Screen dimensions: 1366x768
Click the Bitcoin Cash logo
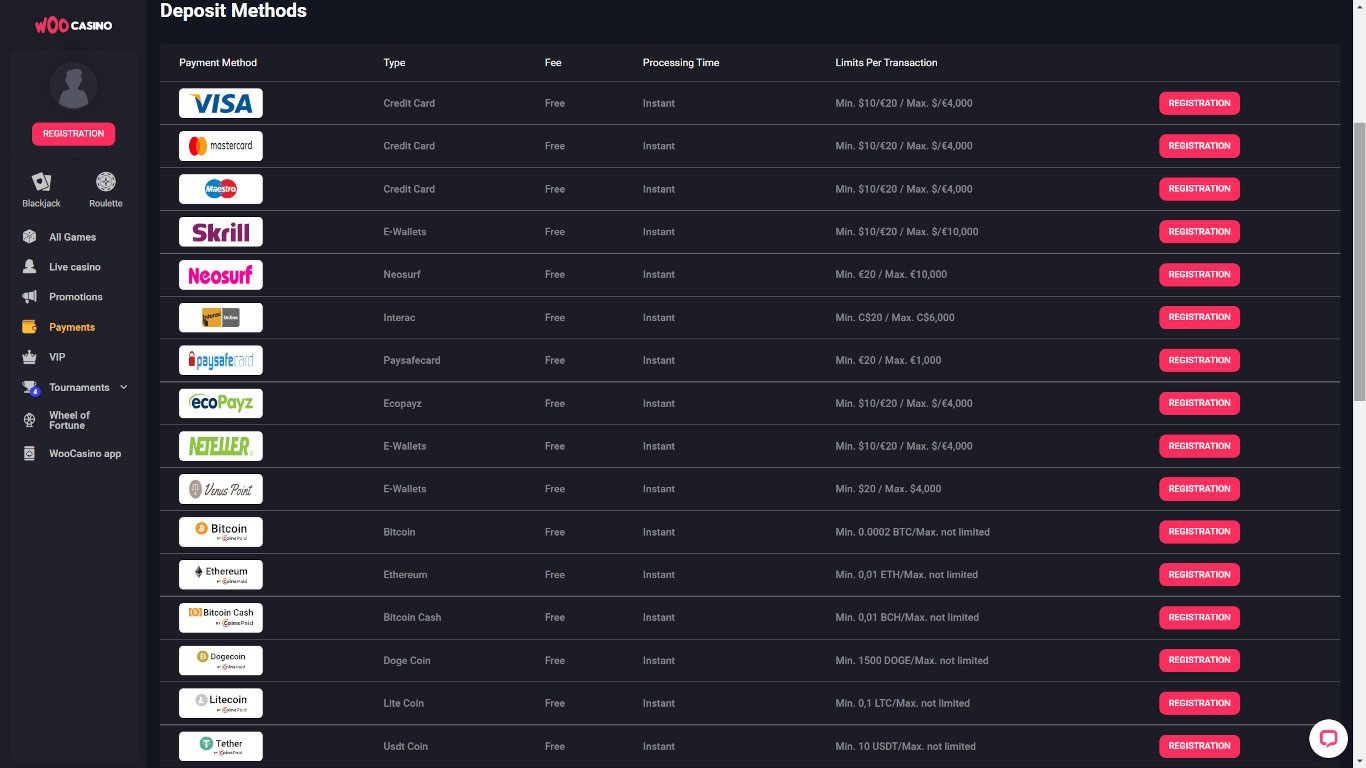(x=221, y=618)
